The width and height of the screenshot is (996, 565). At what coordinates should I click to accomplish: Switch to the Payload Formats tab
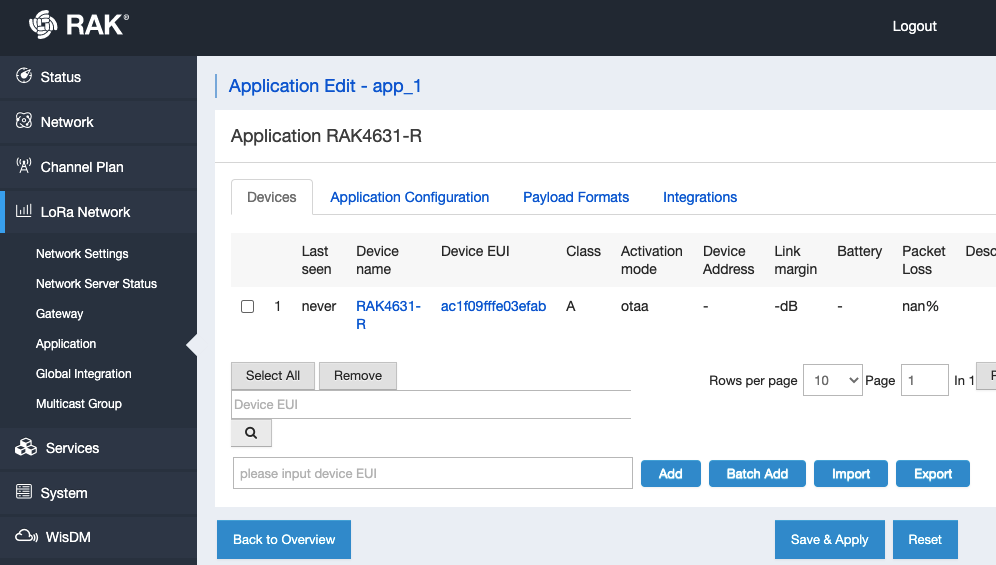[x=576, y=197]
